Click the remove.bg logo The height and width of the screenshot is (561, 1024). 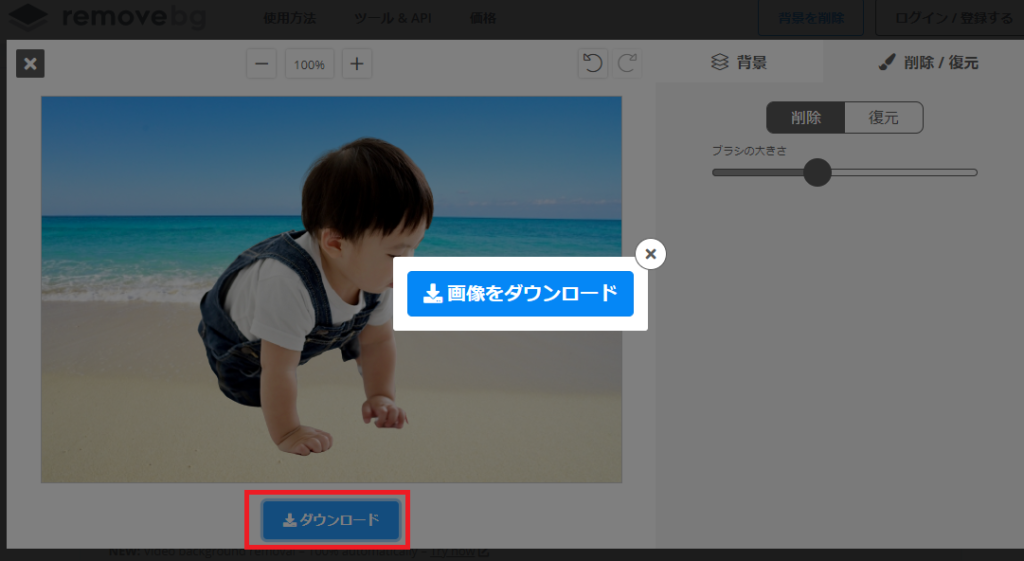[115, 17]
